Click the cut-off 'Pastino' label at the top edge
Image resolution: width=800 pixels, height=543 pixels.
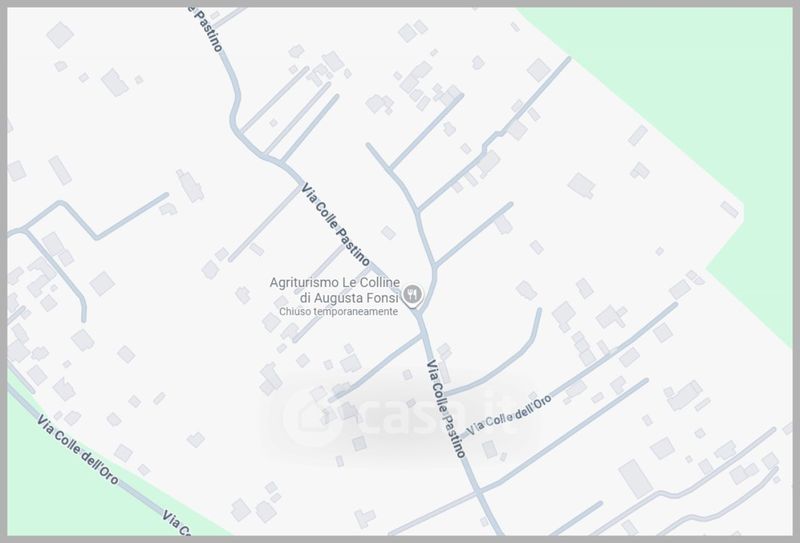click(206, 28)
